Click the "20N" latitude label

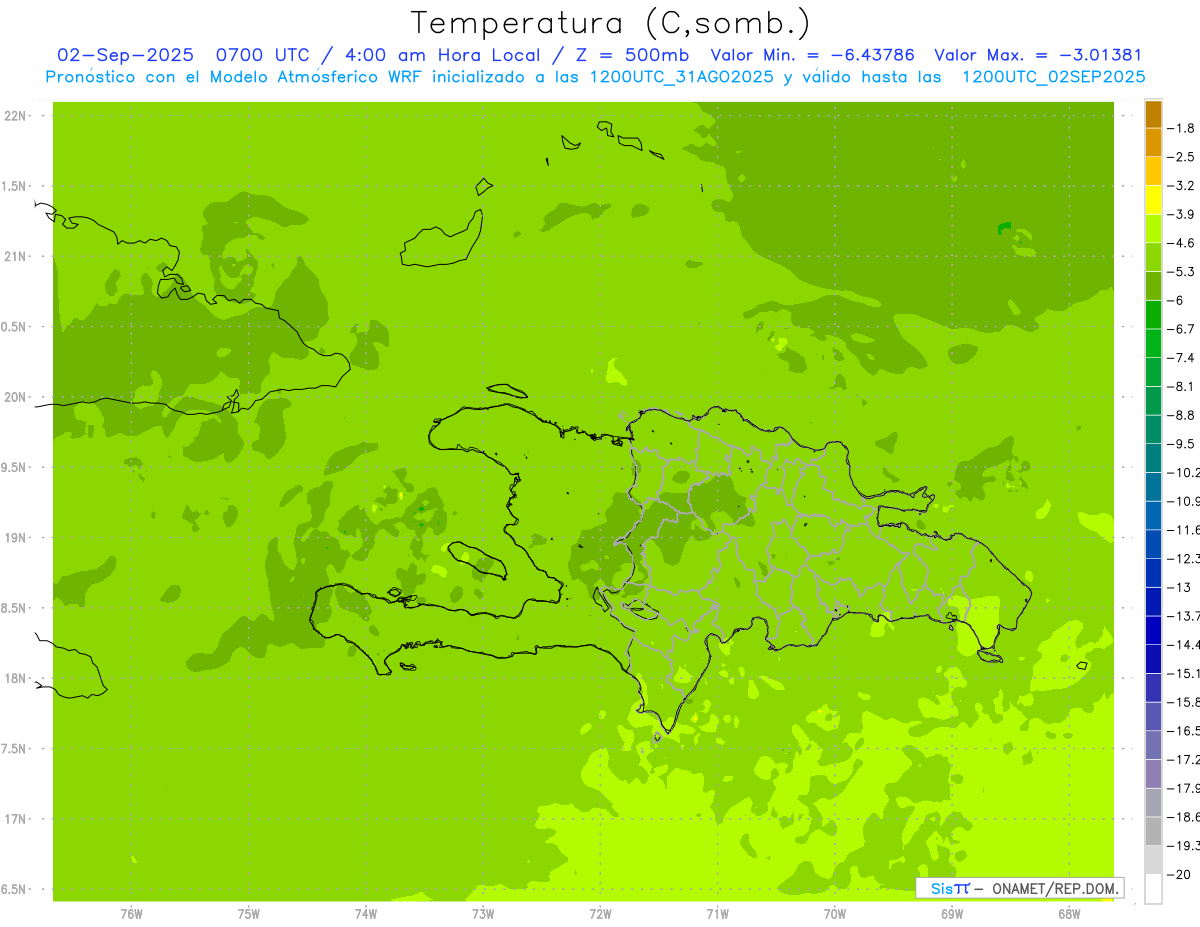tap(15, 397)
